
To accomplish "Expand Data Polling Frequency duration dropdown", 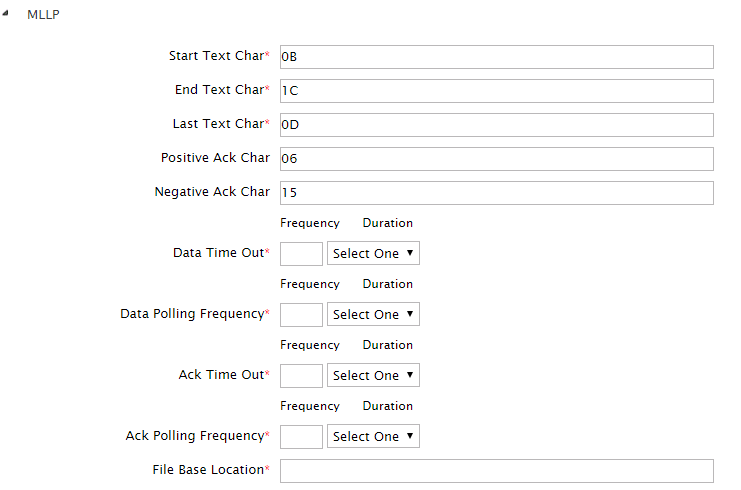I will 373,314.
